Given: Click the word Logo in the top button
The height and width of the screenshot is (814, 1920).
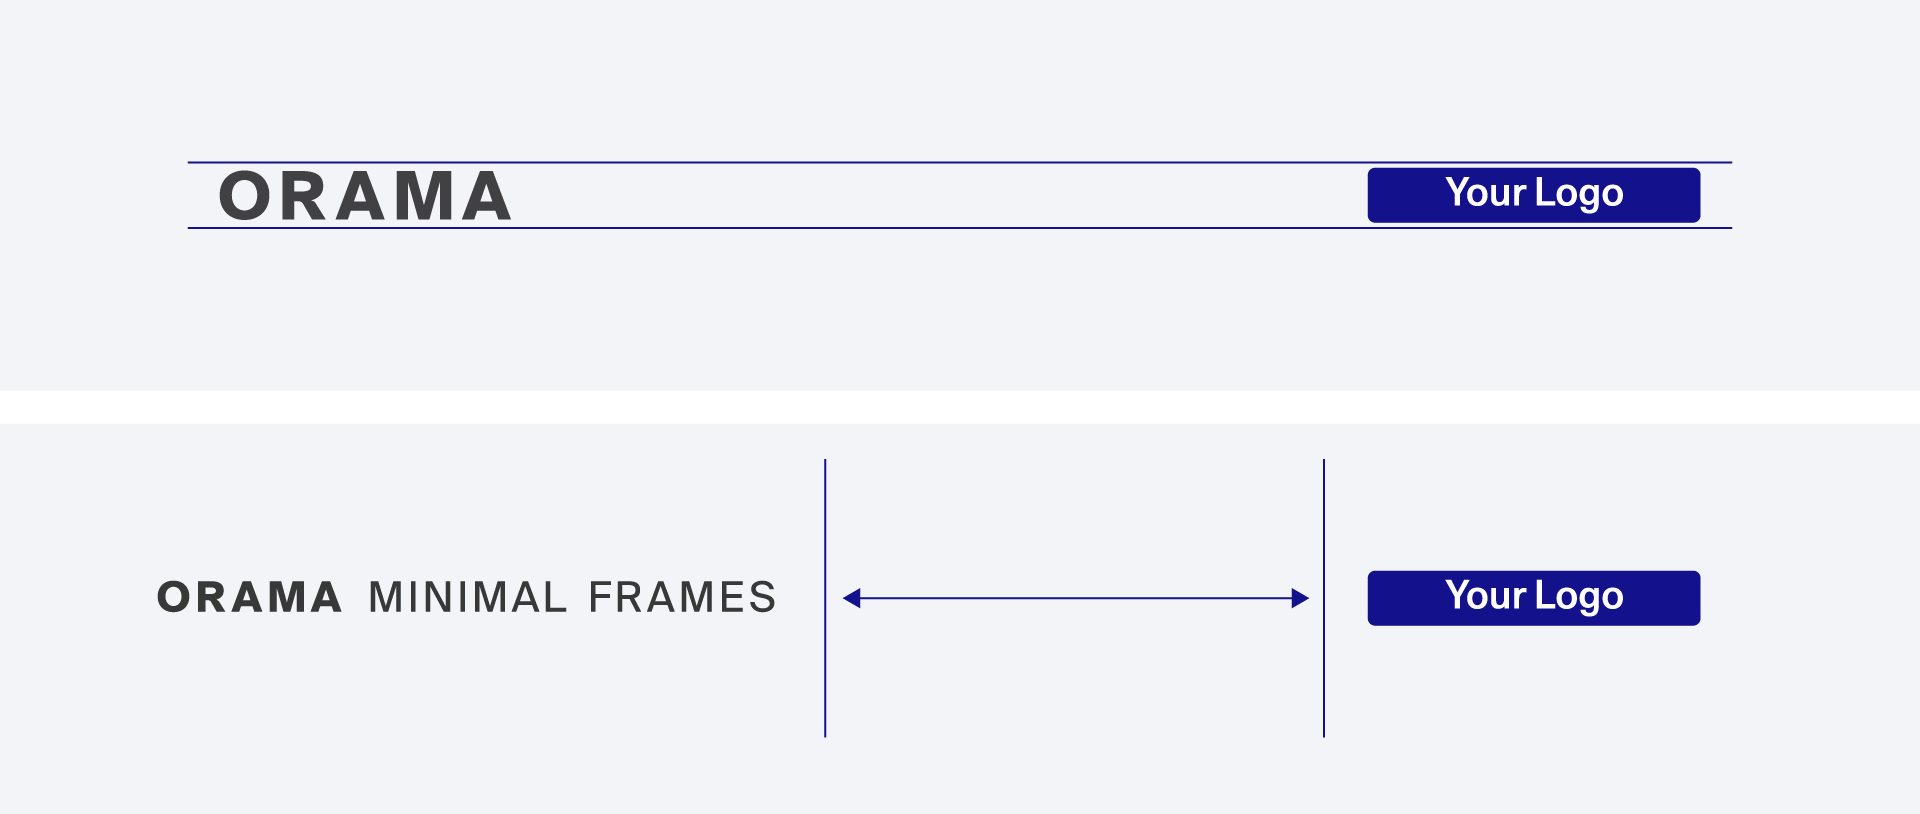Looking at the screenshot, I should [1579, 194].
